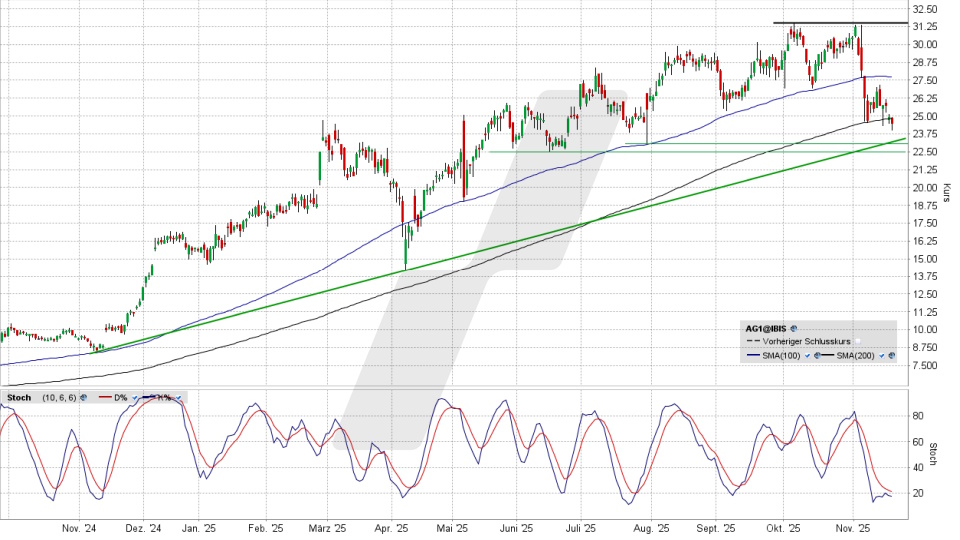This screenshot has height=540, width=960.
Task: Click the blue SMA(100) legend line swatch
Action: pyautogui.click(x=754, y=355)
